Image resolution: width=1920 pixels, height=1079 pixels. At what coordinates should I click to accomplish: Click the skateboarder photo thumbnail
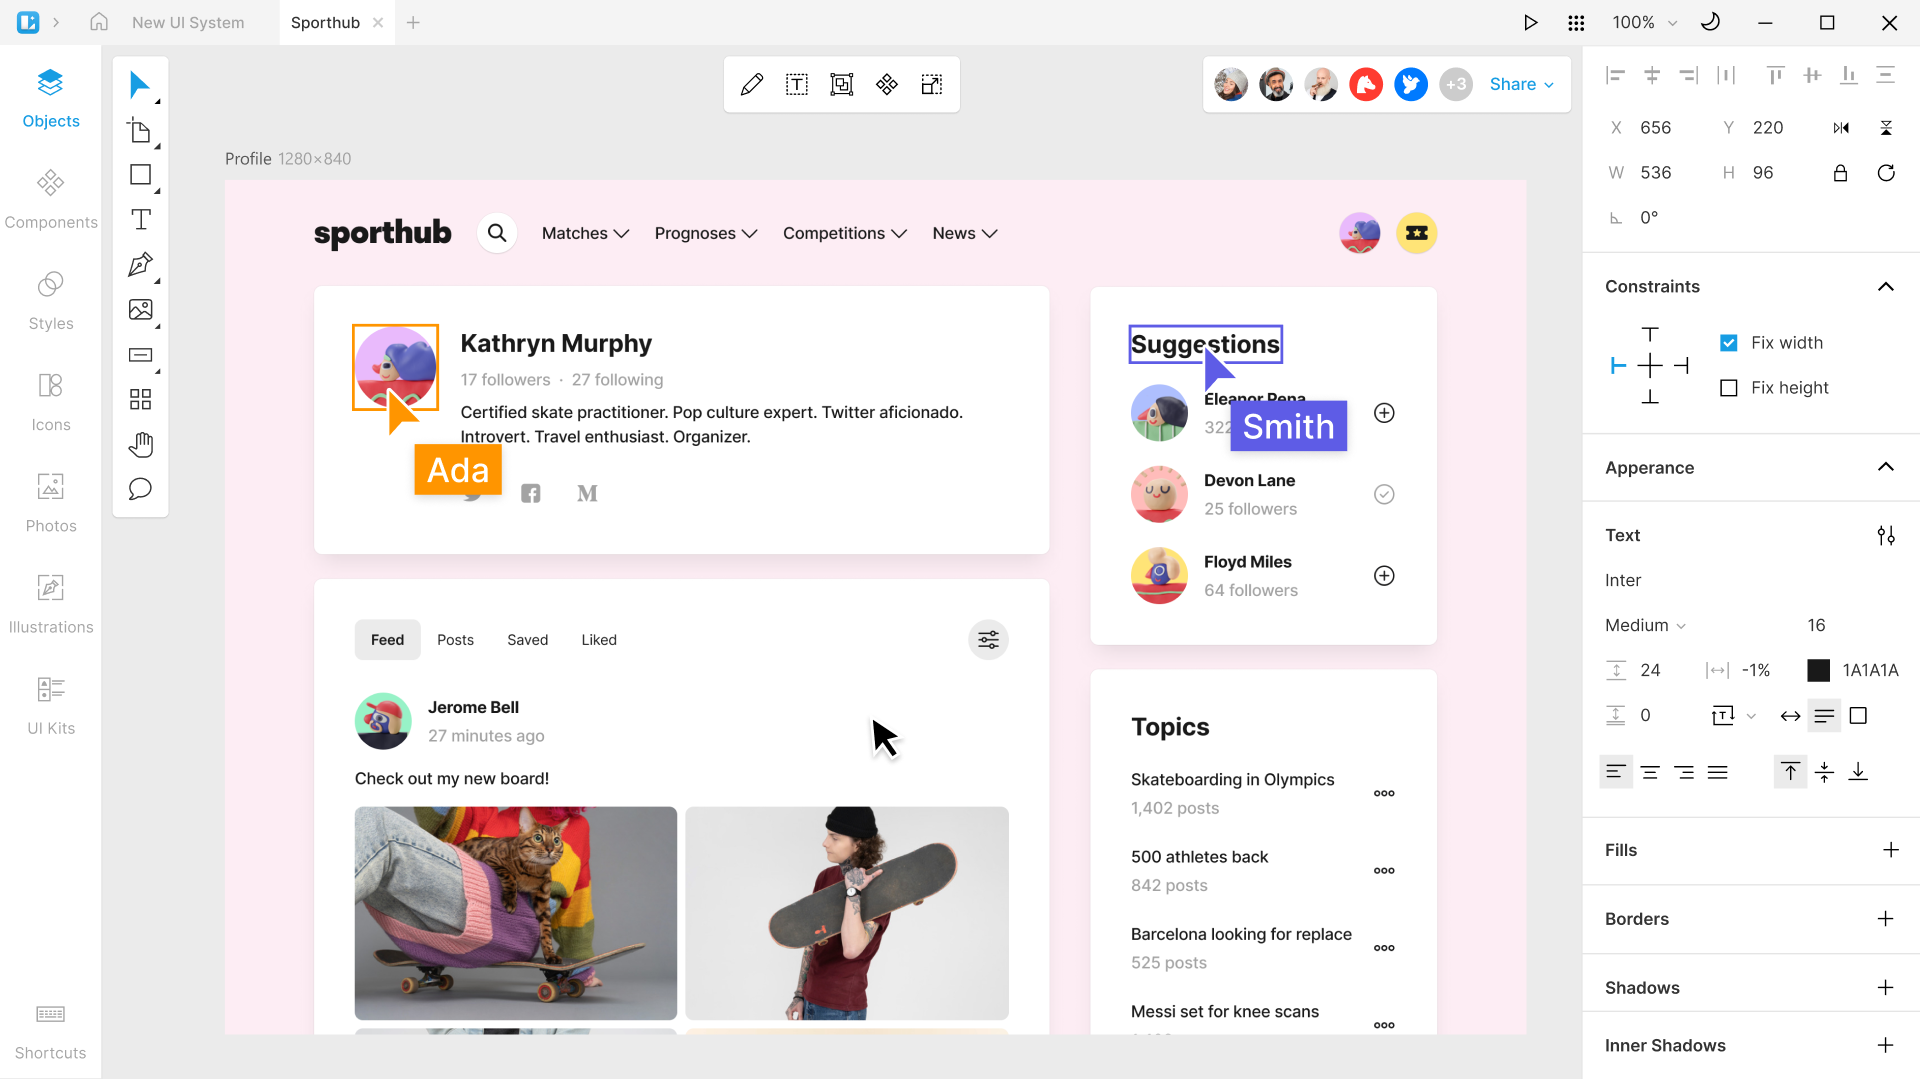pos(847,913)
